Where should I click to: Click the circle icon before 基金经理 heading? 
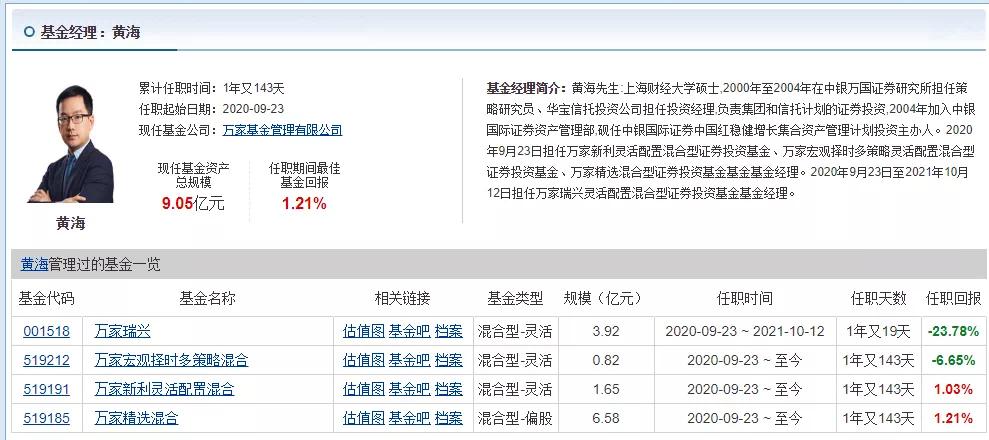coord(30,32)
